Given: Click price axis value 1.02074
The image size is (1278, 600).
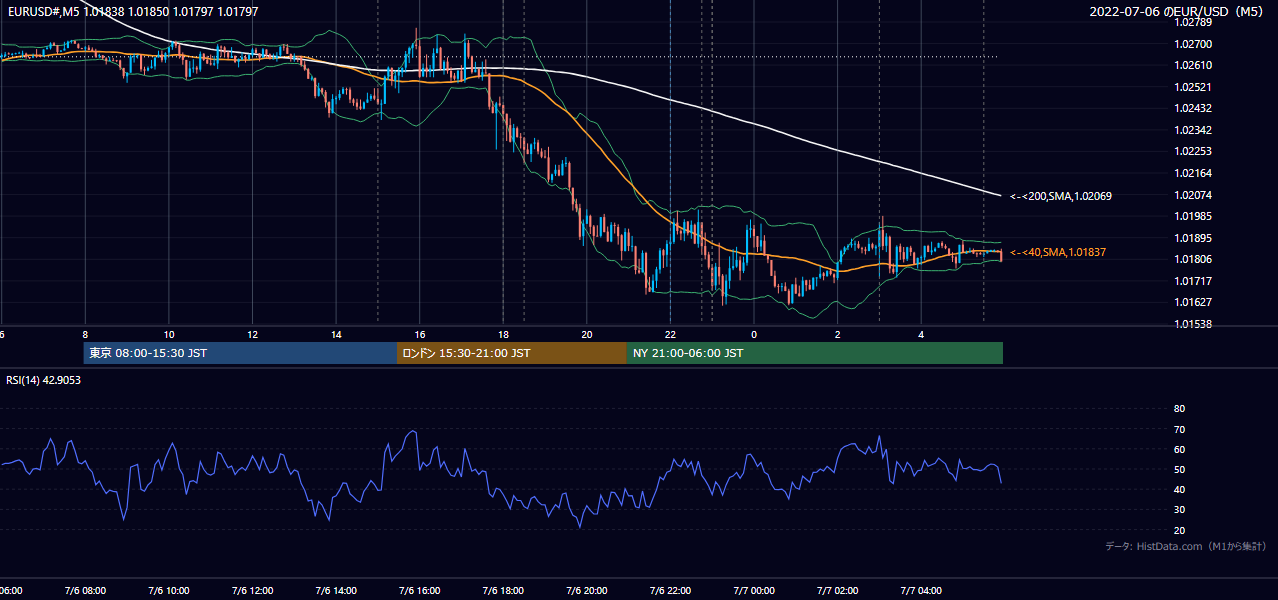Looking at the screenshot, I should tap(1193, 194).
